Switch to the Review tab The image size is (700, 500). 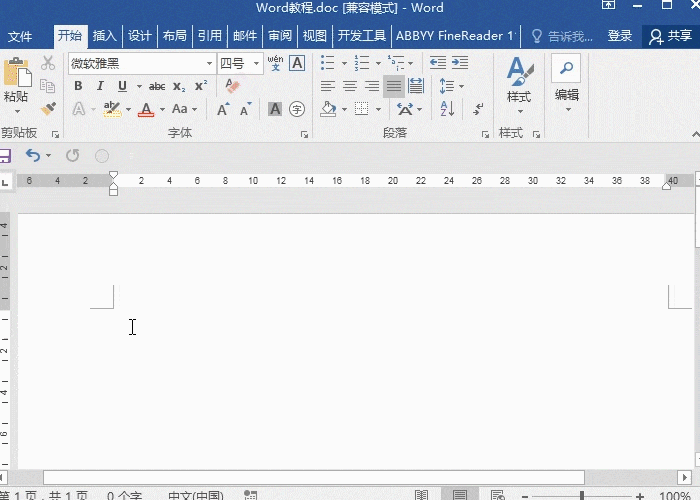tap(280, 36)
